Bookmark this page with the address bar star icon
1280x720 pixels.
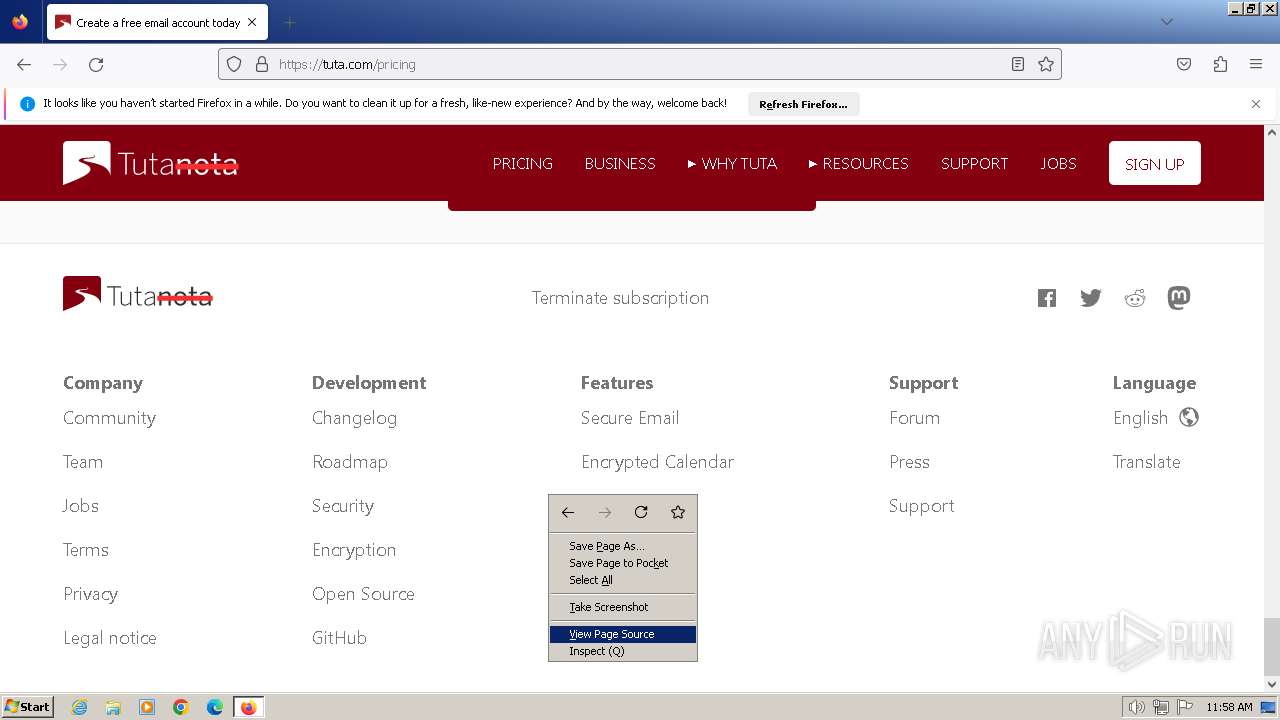1046,64
